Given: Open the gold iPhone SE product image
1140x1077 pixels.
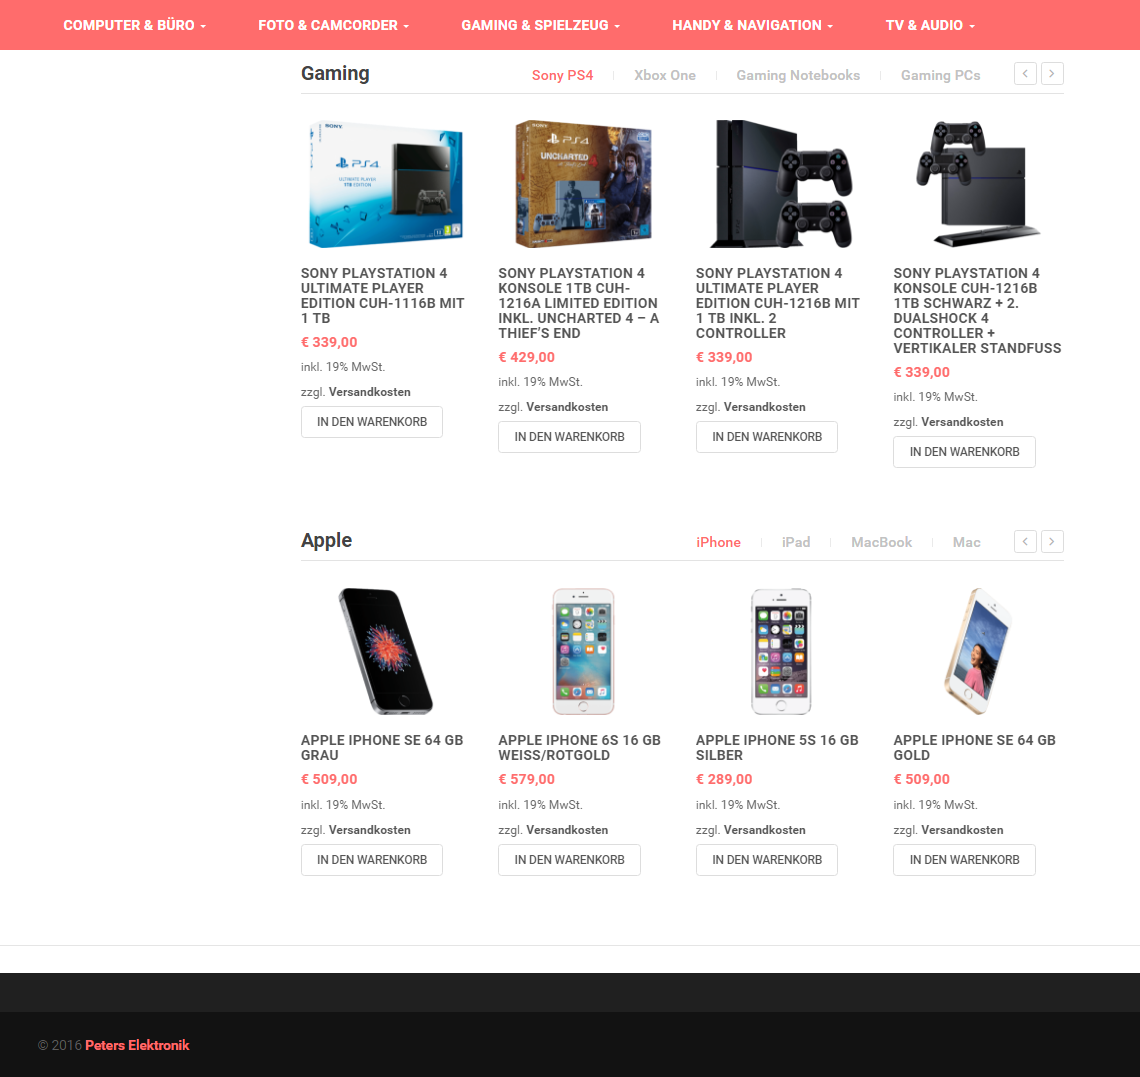Looking at the screenshot, I should 979,652.
